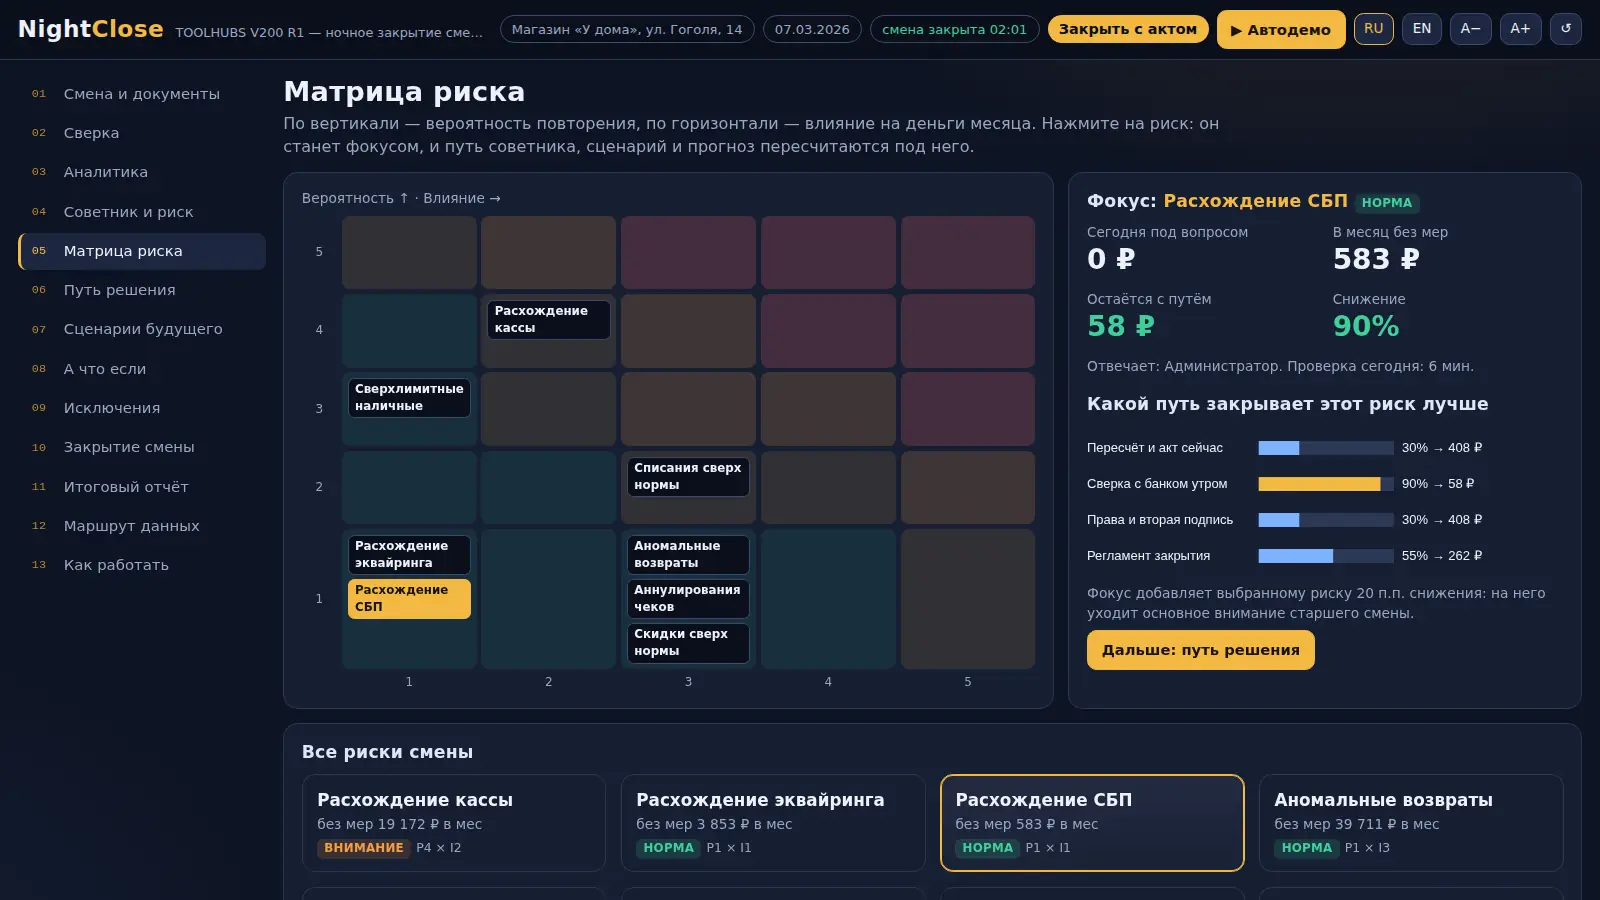Pick Списания сверх нормы in matrix
This screenshot has height=900, width=1600.
tap(688, 476)
